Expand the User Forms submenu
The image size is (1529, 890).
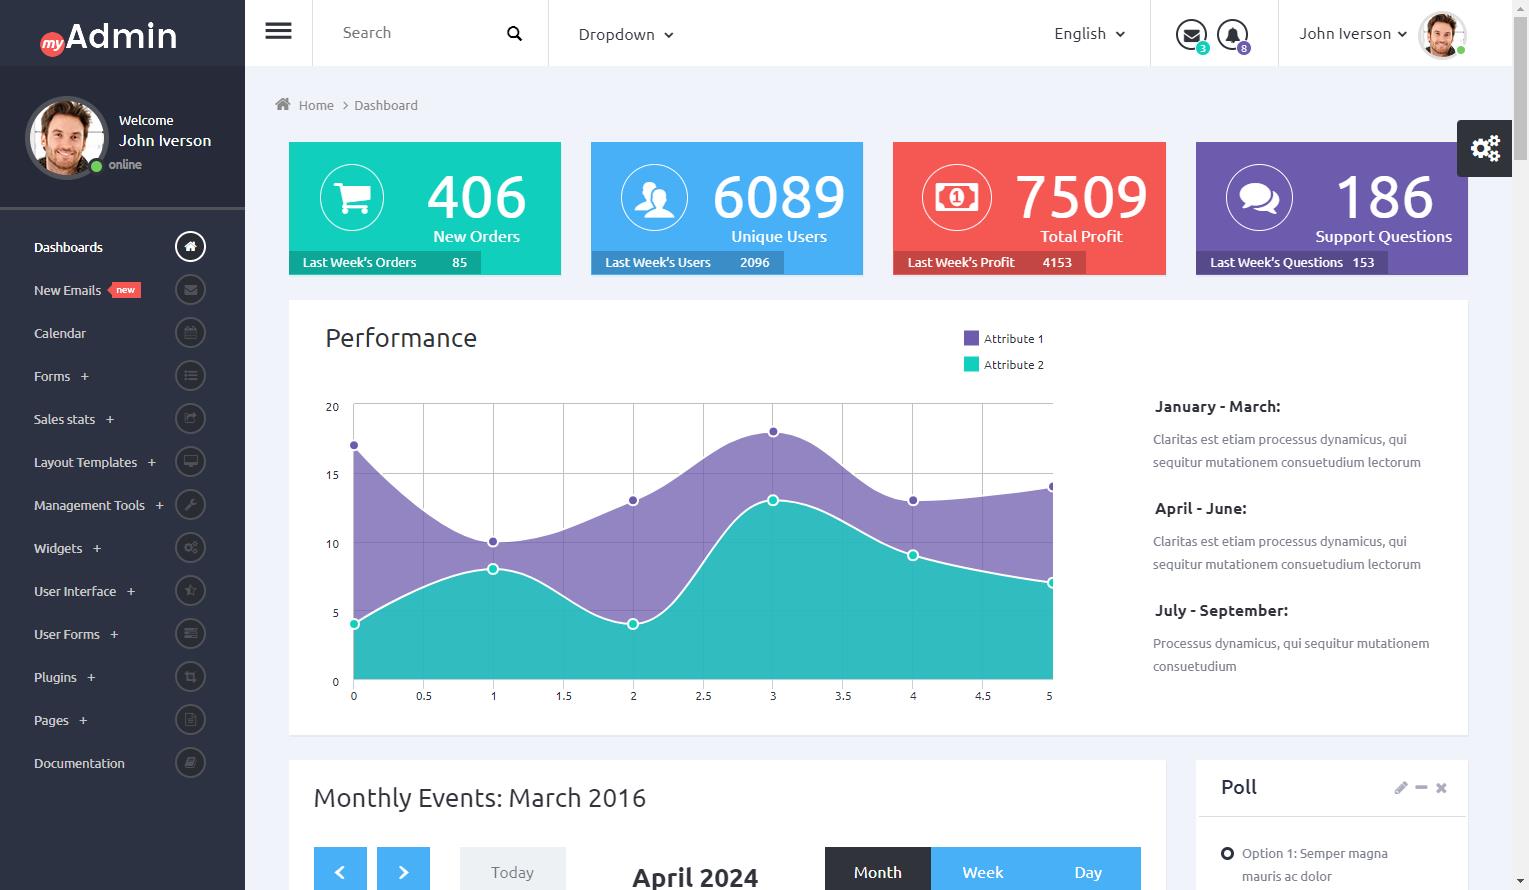(114, 634)
